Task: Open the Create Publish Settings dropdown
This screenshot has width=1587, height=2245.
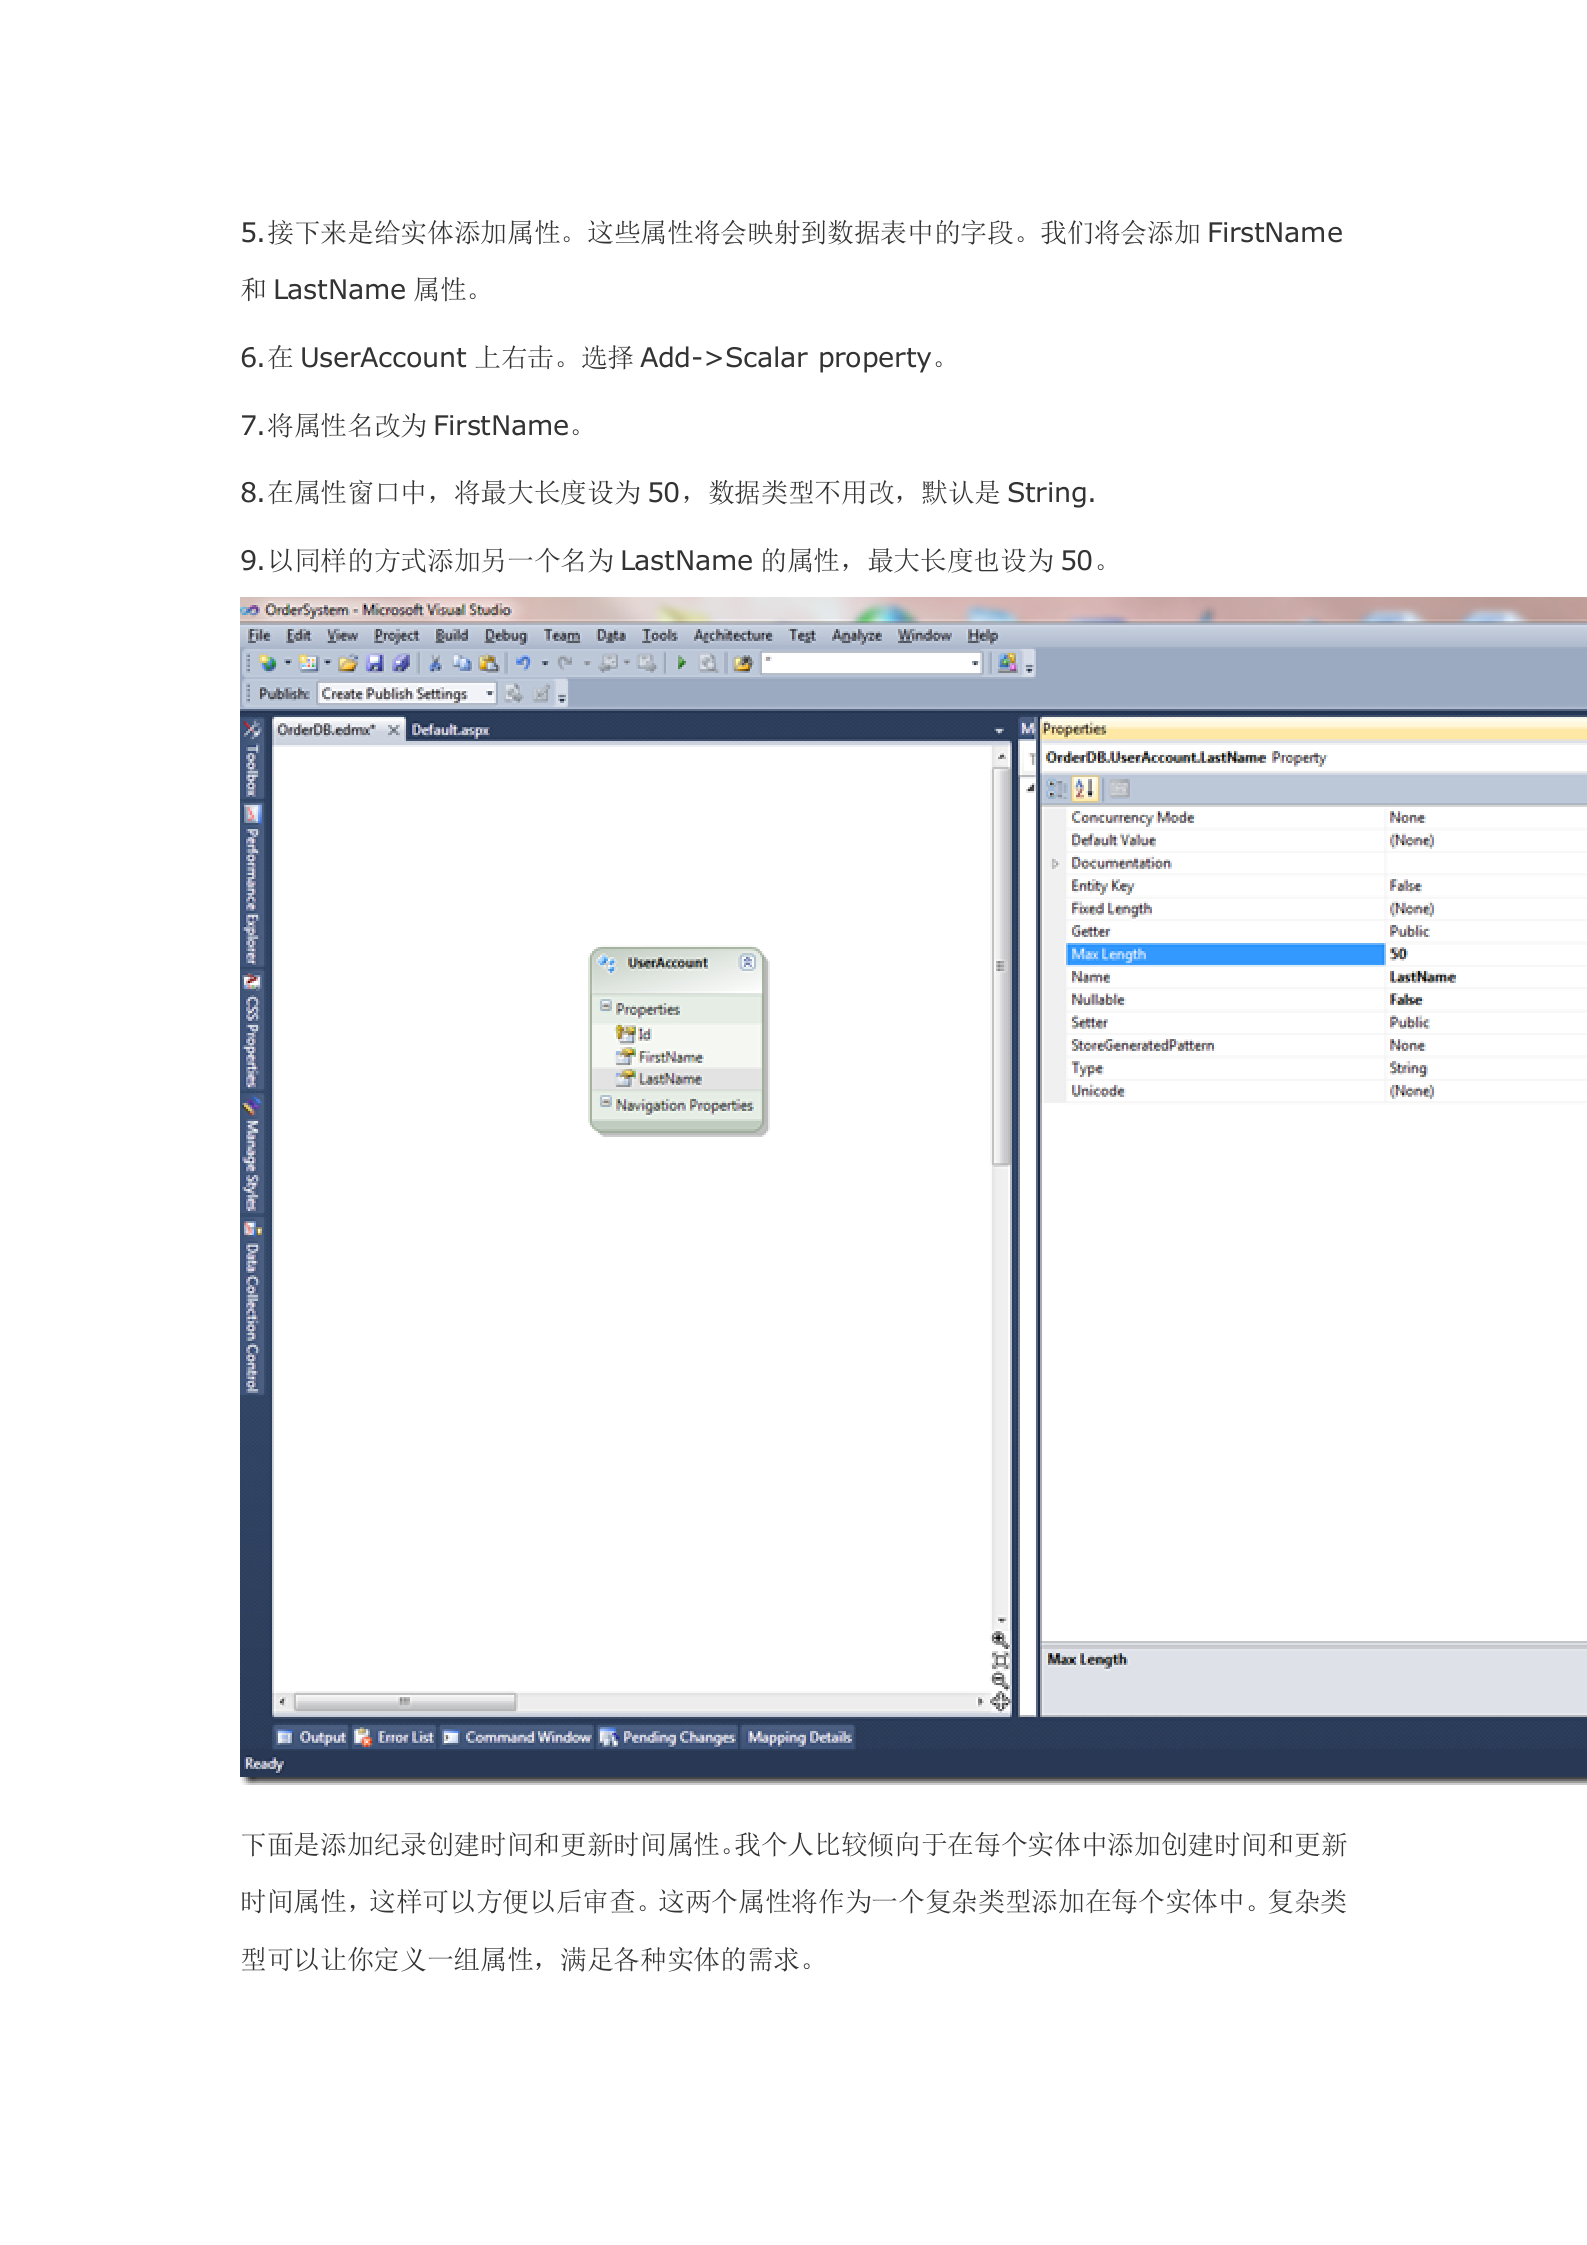Action: pos(490,693)
